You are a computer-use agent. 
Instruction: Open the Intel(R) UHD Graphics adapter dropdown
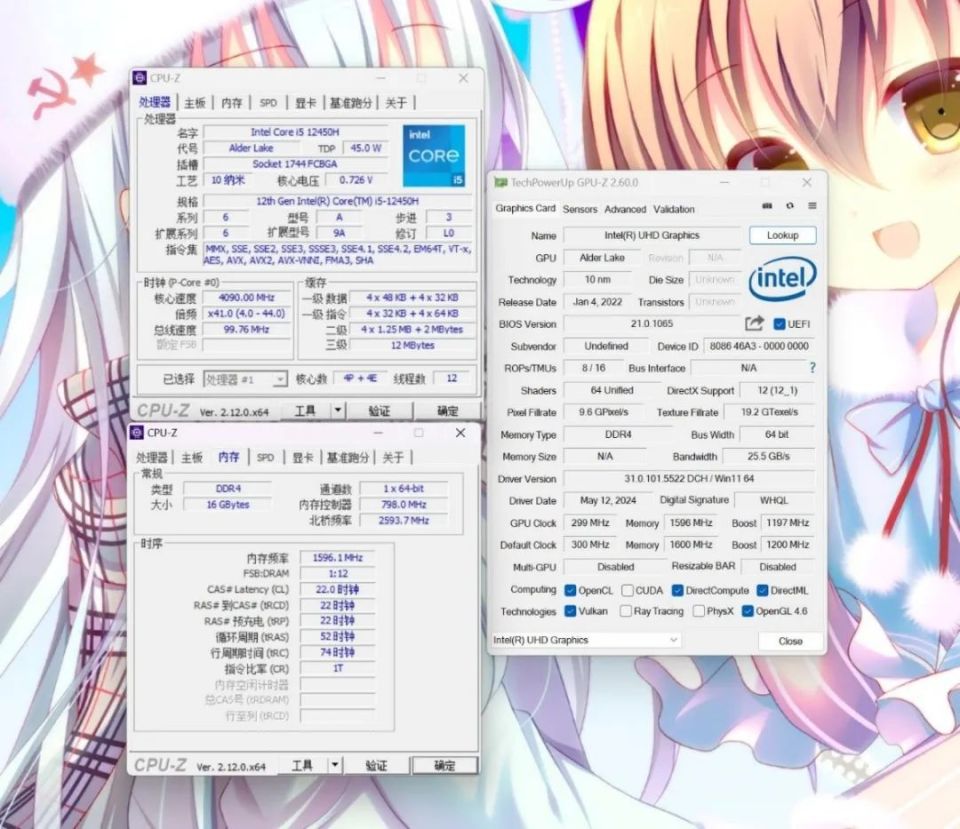(x=586, y=640)
